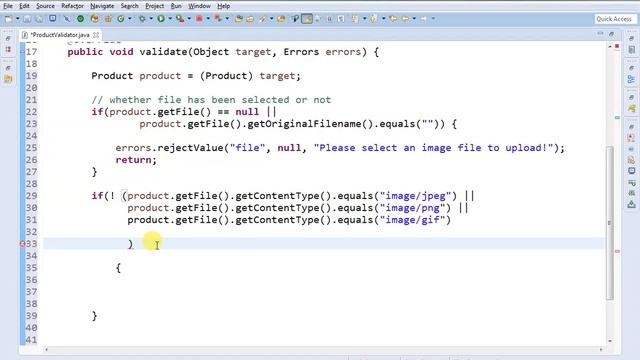Click into the Quick Access field
The height and width of the screenshot is (360, 640).
tap(615, 19)
